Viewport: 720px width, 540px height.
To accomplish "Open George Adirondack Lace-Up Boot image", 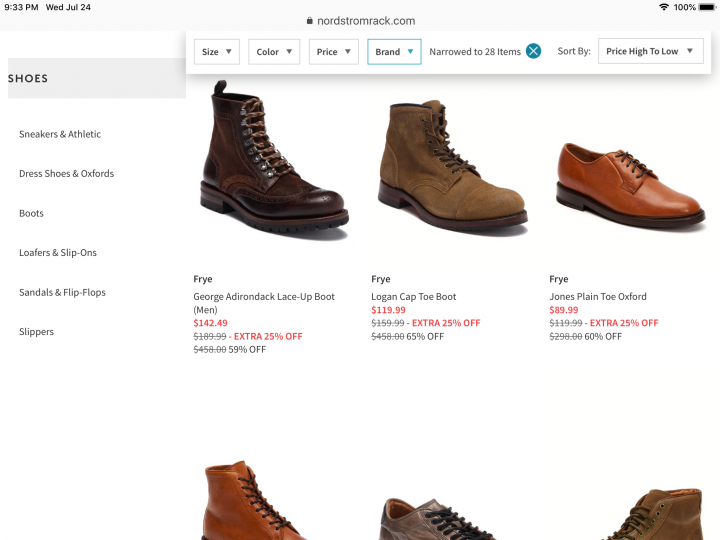I will pos(273,160).
